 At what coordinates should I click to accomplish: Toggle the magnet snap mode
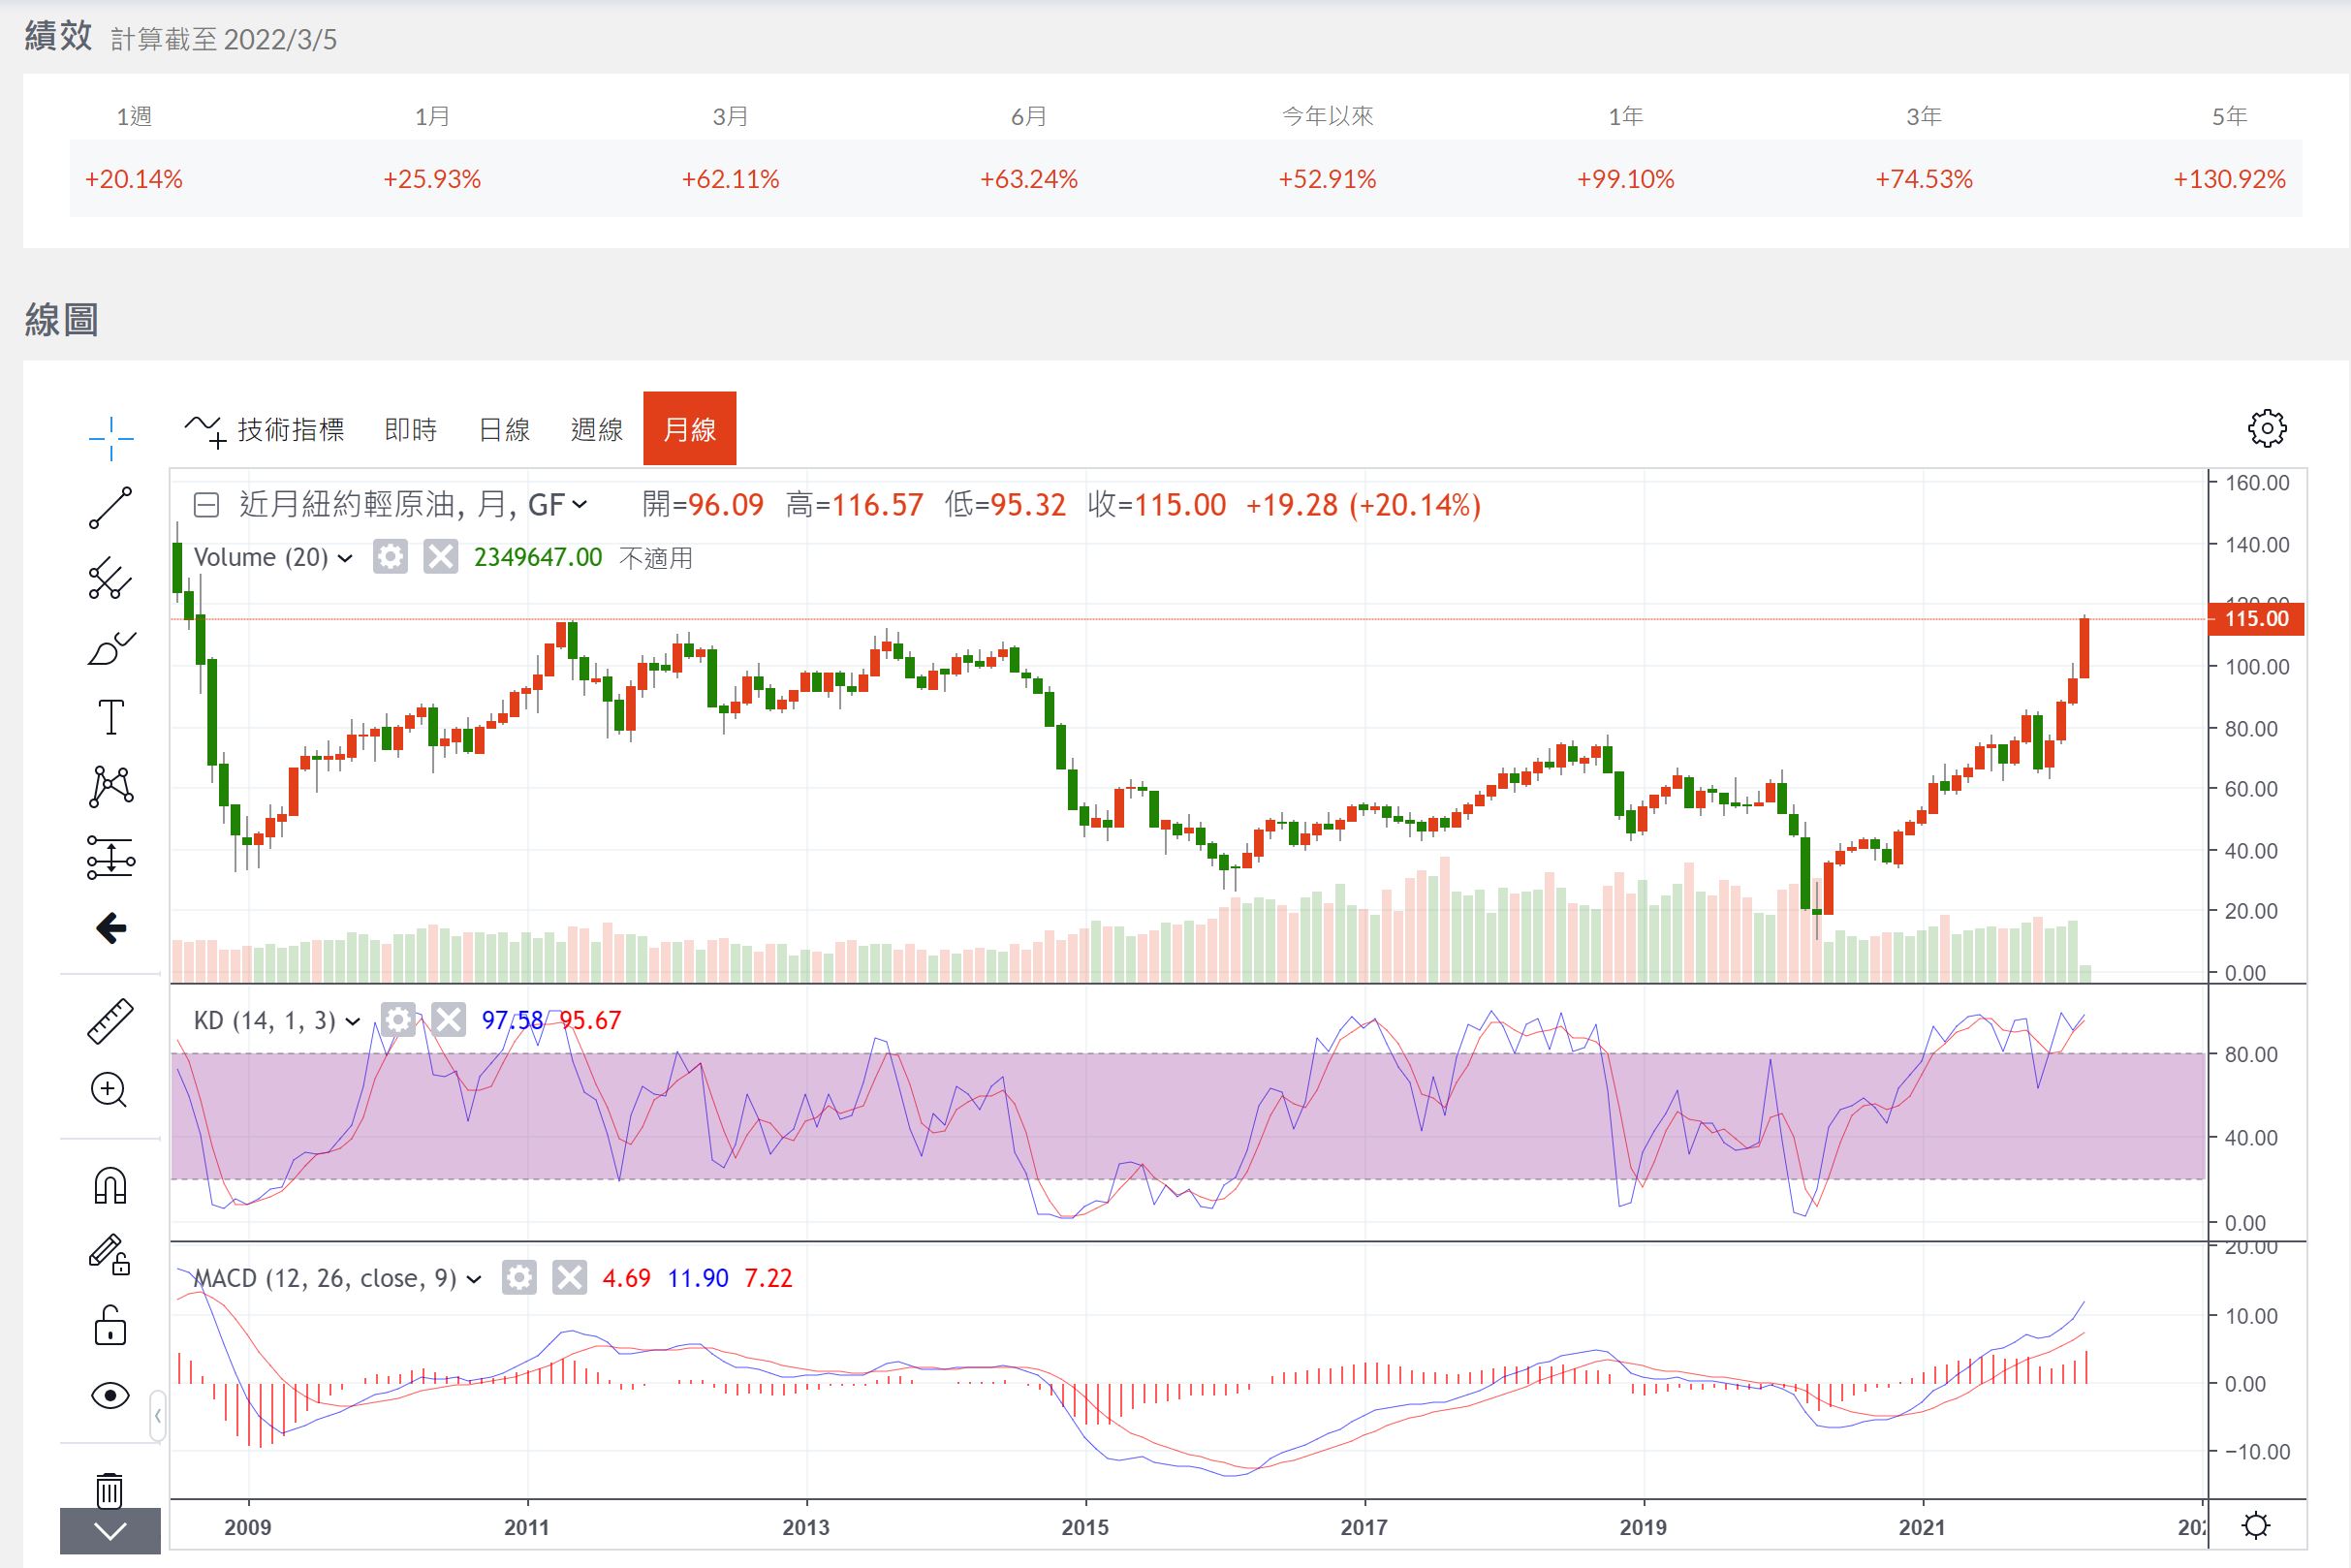110,1186
